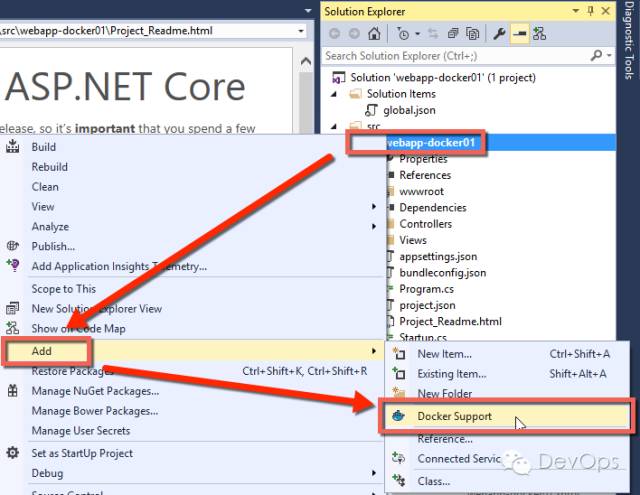Image resolution: width=640 pixels, height=495 pixels.
Task: Choose Set as StartUp Project
Action: [82, 453]
